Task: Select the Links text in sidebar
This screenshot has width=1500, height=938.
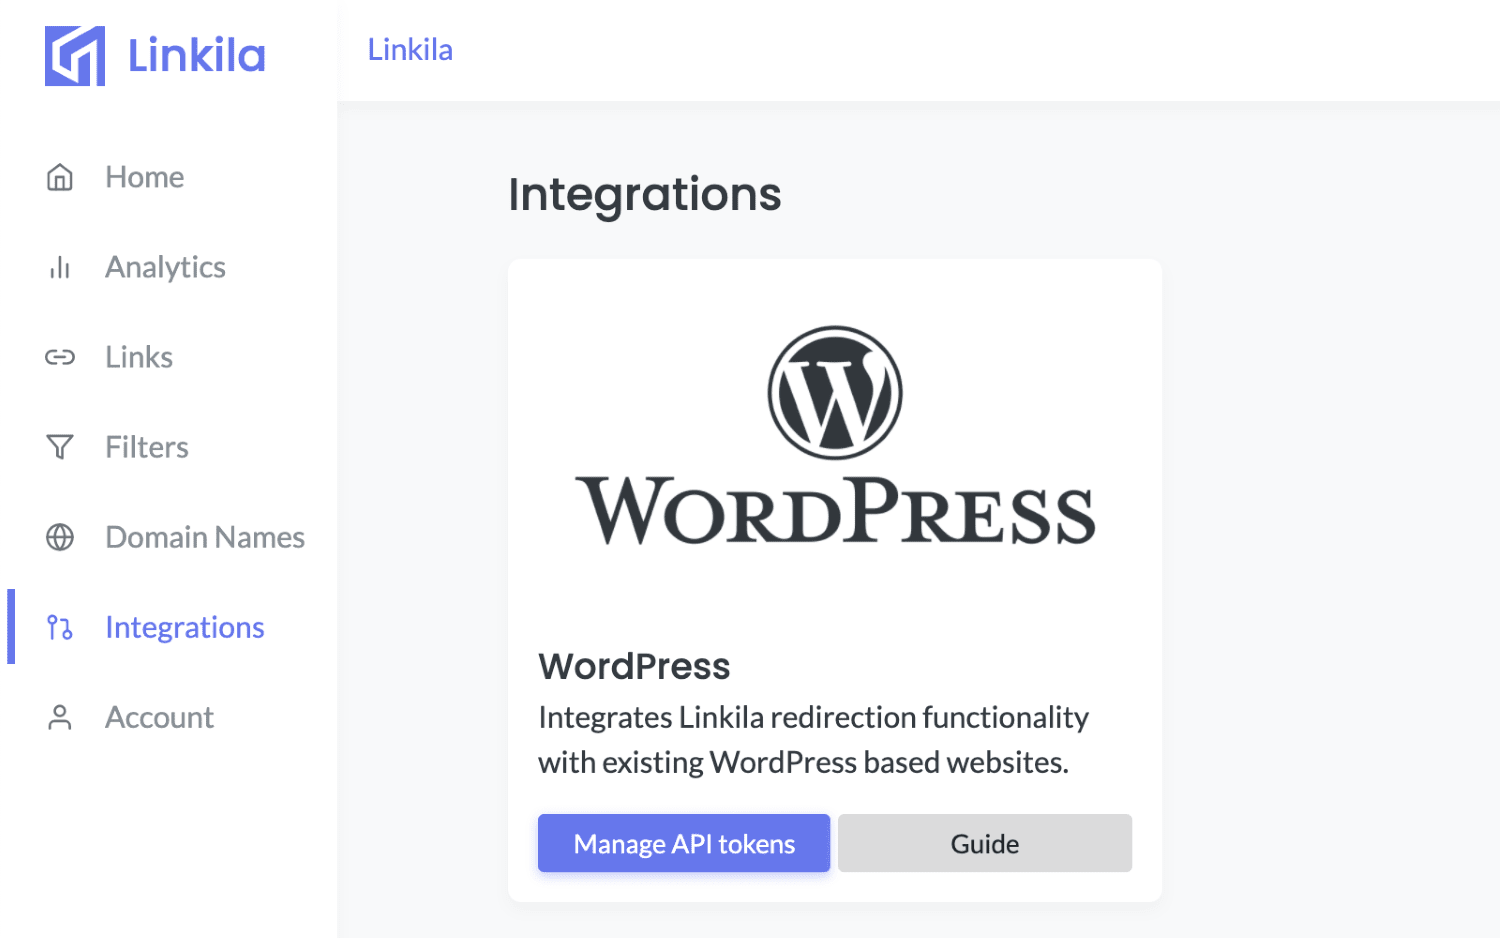Action: 139,357
